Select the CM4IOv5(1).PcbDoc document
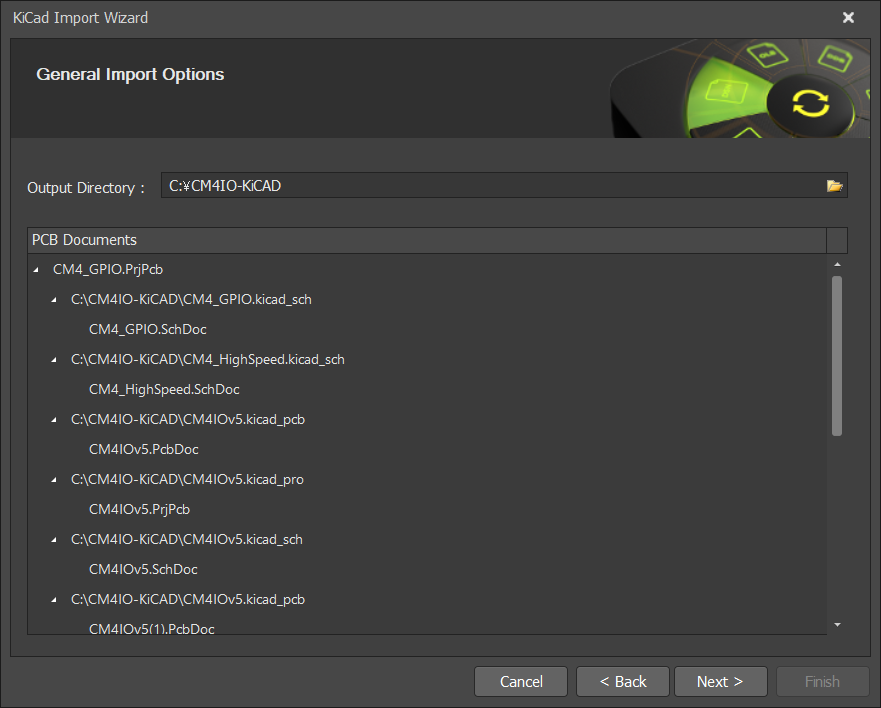The width and height of the screenshot is (881, 708). click(150, 628)
